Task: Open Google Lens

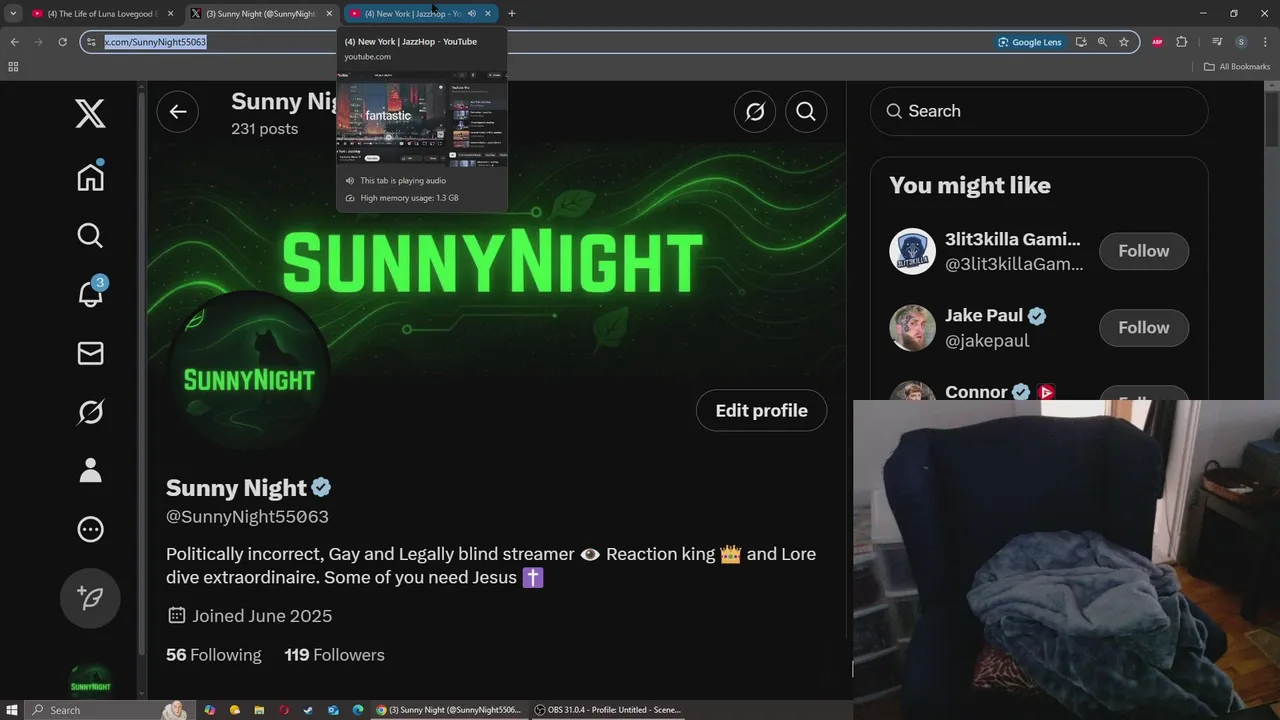Action: tap(1029, 42)
